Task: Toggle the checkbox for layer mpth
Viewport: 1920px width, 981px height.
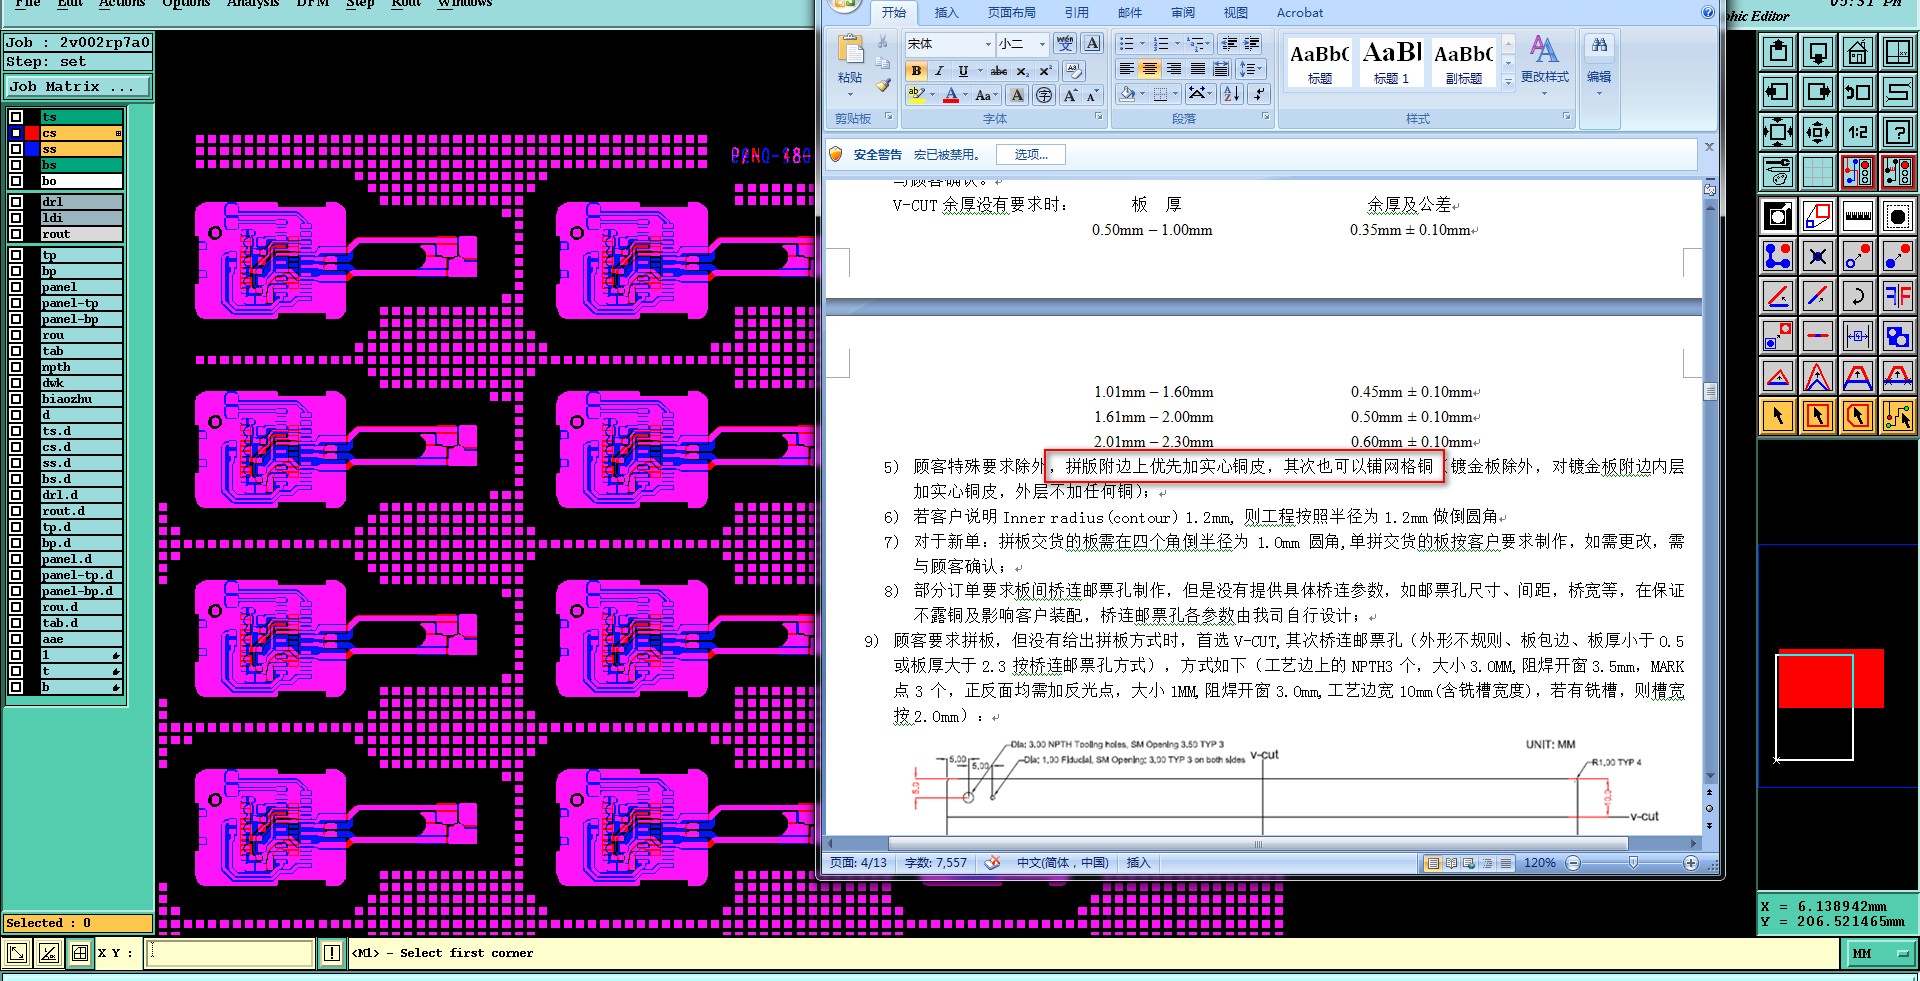Action: coord(16,367)
